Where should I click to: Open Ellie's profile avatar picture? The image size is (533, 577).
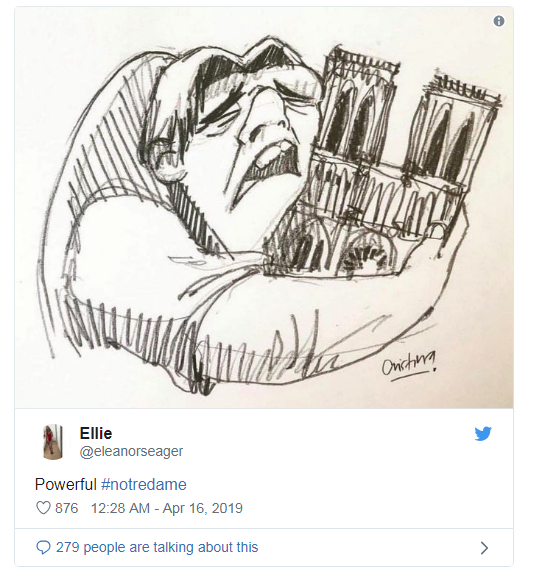pyautogui.click(x=53, y=442)
